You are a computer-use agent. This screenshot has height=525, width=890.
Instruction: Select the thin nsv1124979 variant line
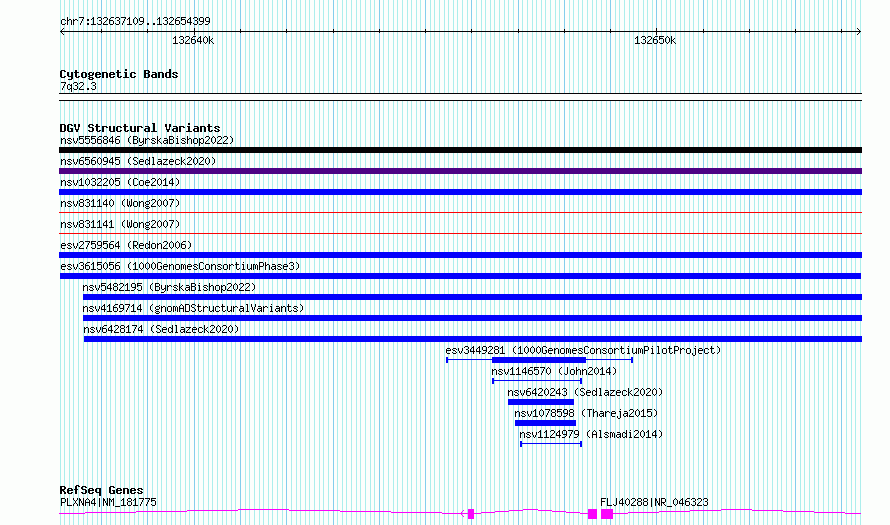point(551,444)
